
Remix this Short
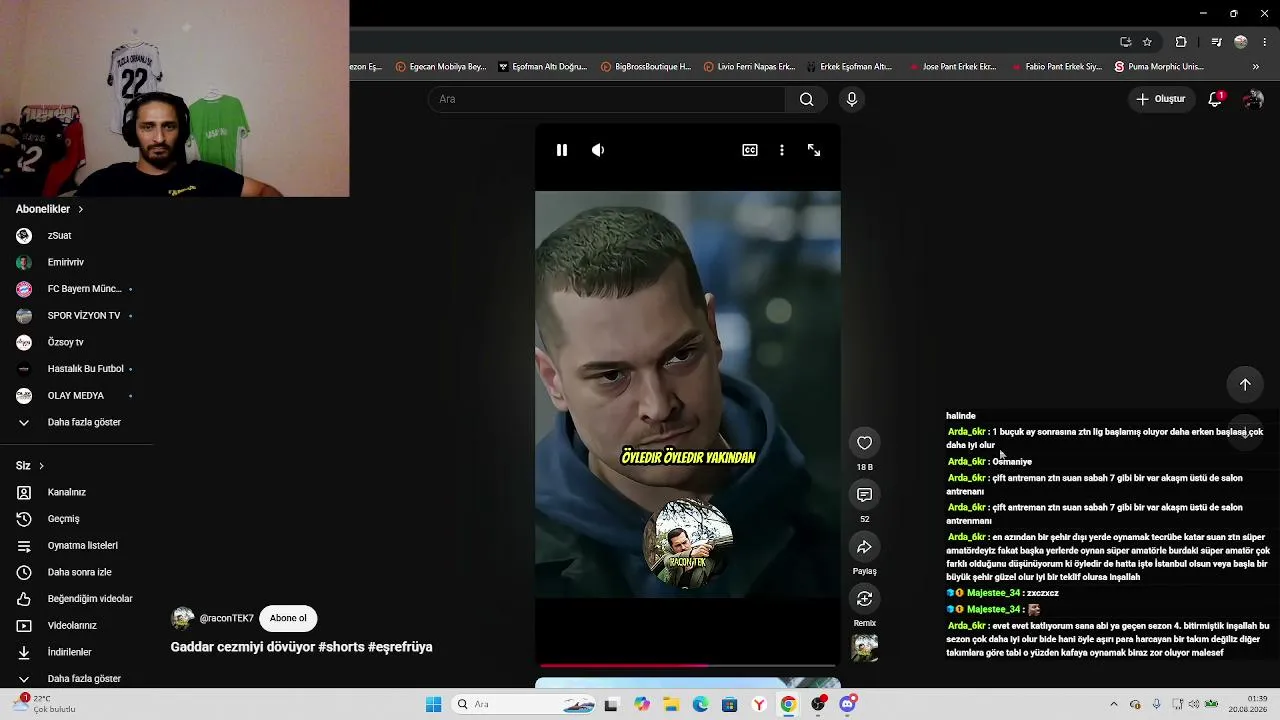(x=865, y=599)
